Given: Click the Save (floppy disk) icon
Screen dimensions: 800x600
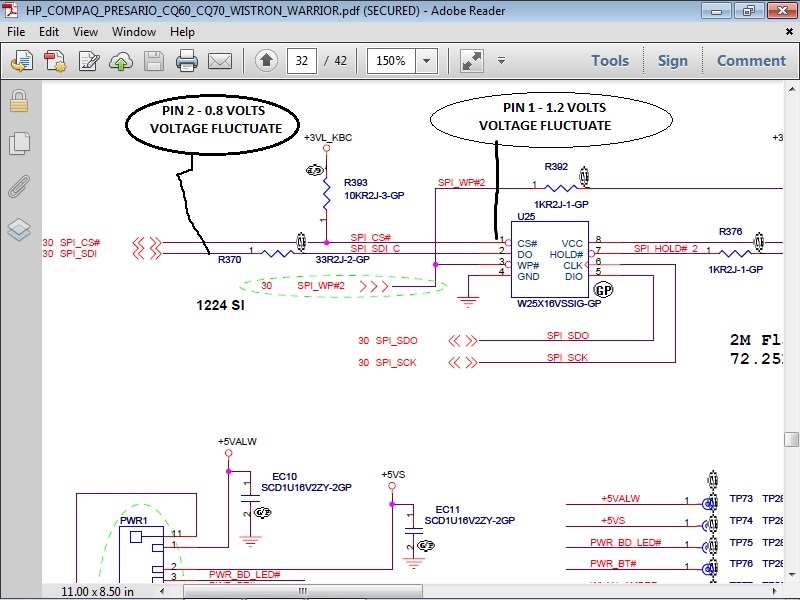Looking at the screenshot, I should 154,61.
